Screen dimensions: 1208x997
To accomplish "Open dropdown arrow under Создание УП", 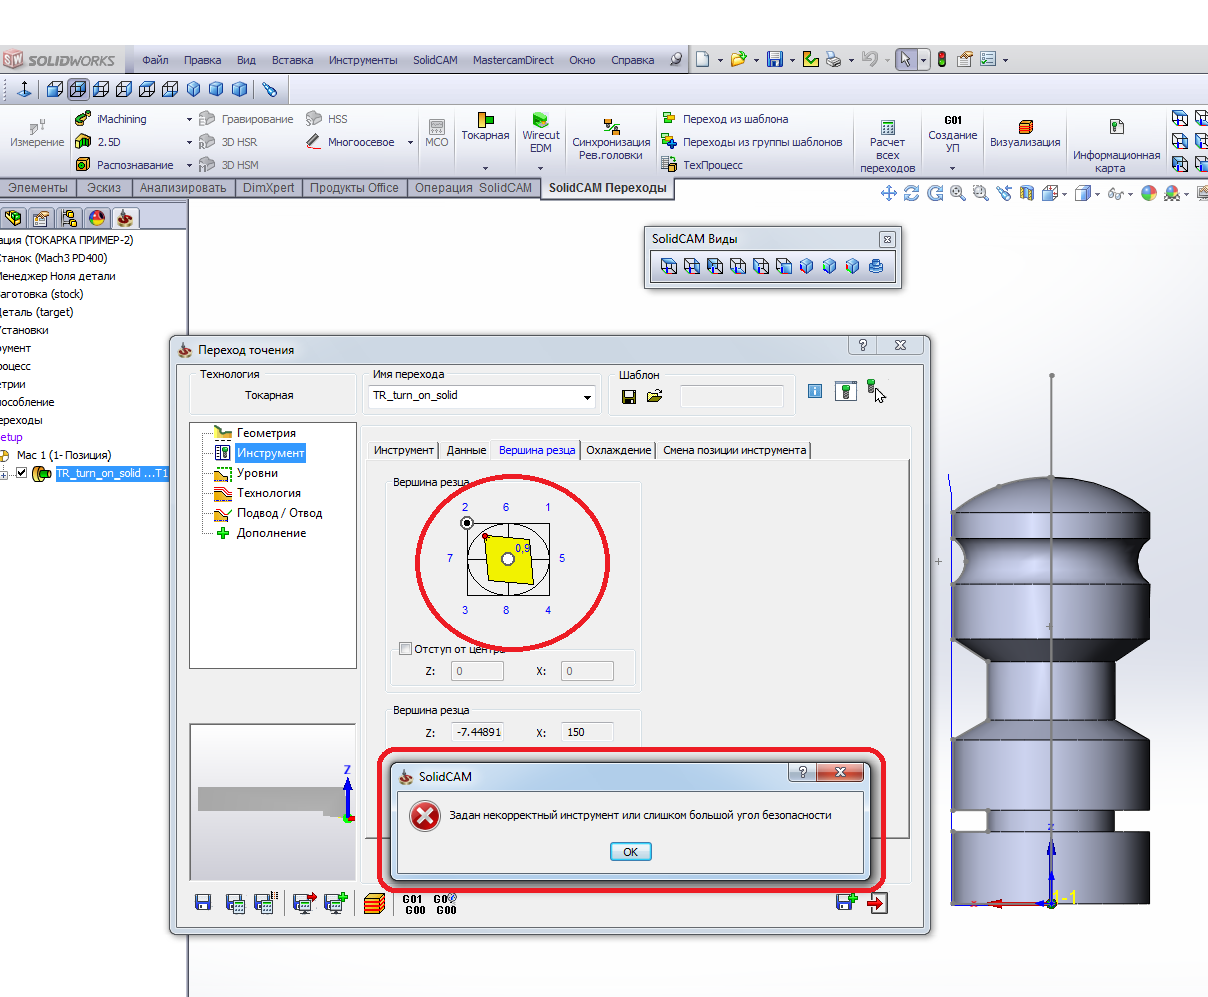I will point(953,168).
